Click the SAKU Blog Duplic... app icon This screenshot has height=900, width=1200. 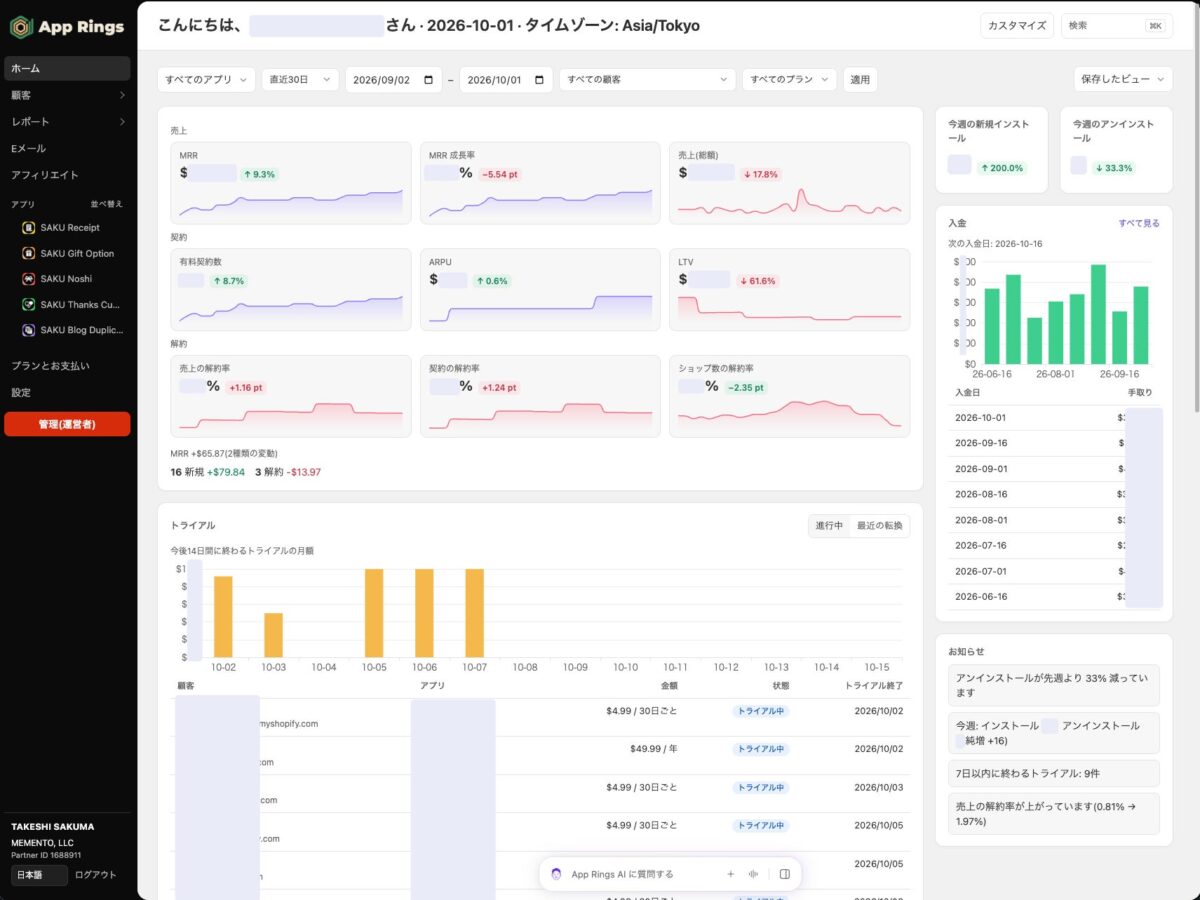click(29, 330)
